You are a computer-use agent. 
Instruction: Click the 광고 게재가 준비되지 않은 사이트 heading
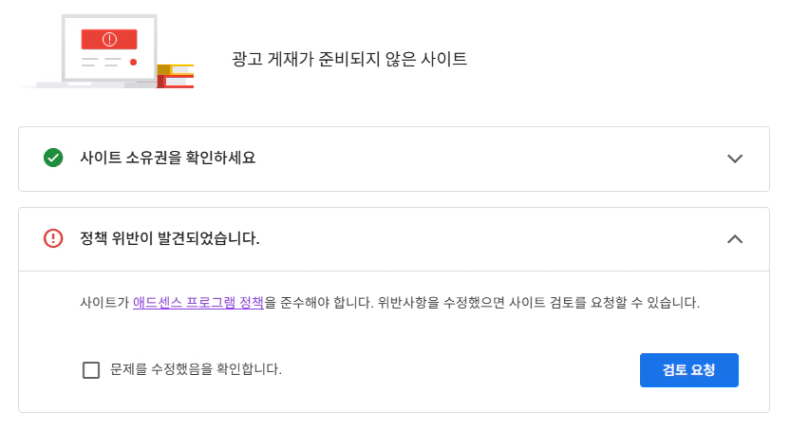(349, 59)
